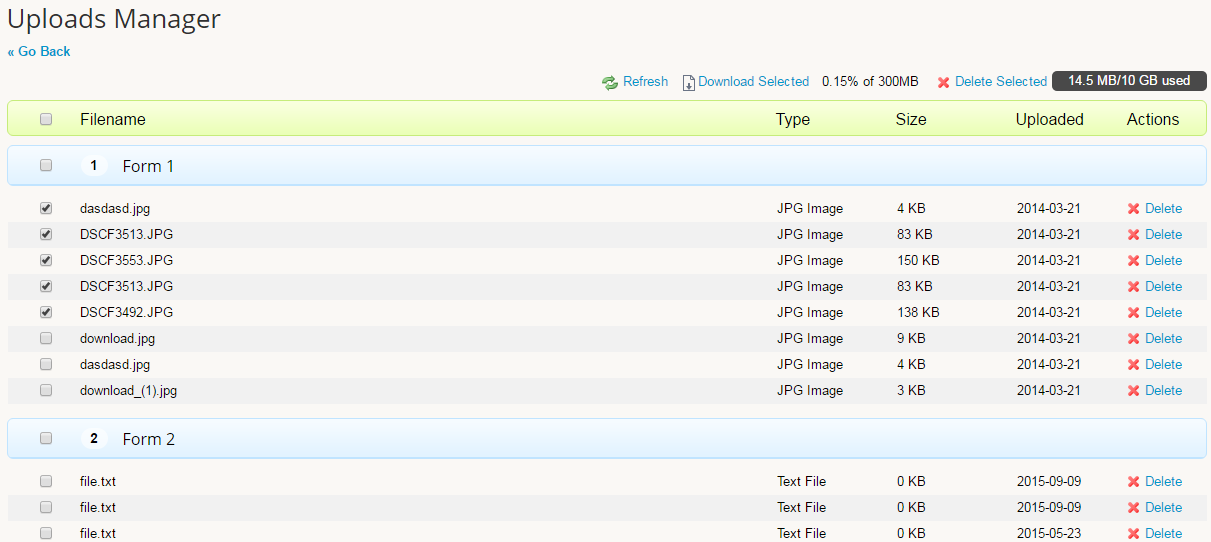Click the 2015-05-23 upload date
Screen dimensions: 1211x542
[x=1049, y=534]
